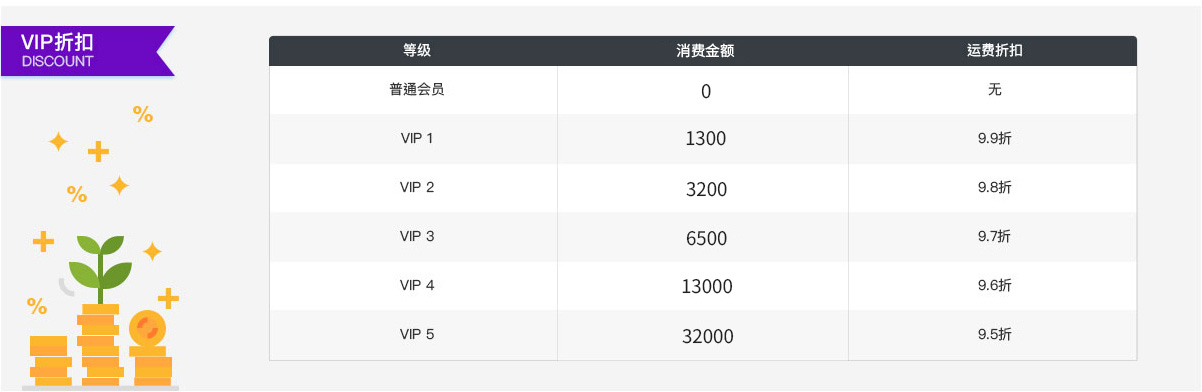Click the 9.5折 discount value
Screen dimensions: 1202x392
click(995, 334)
